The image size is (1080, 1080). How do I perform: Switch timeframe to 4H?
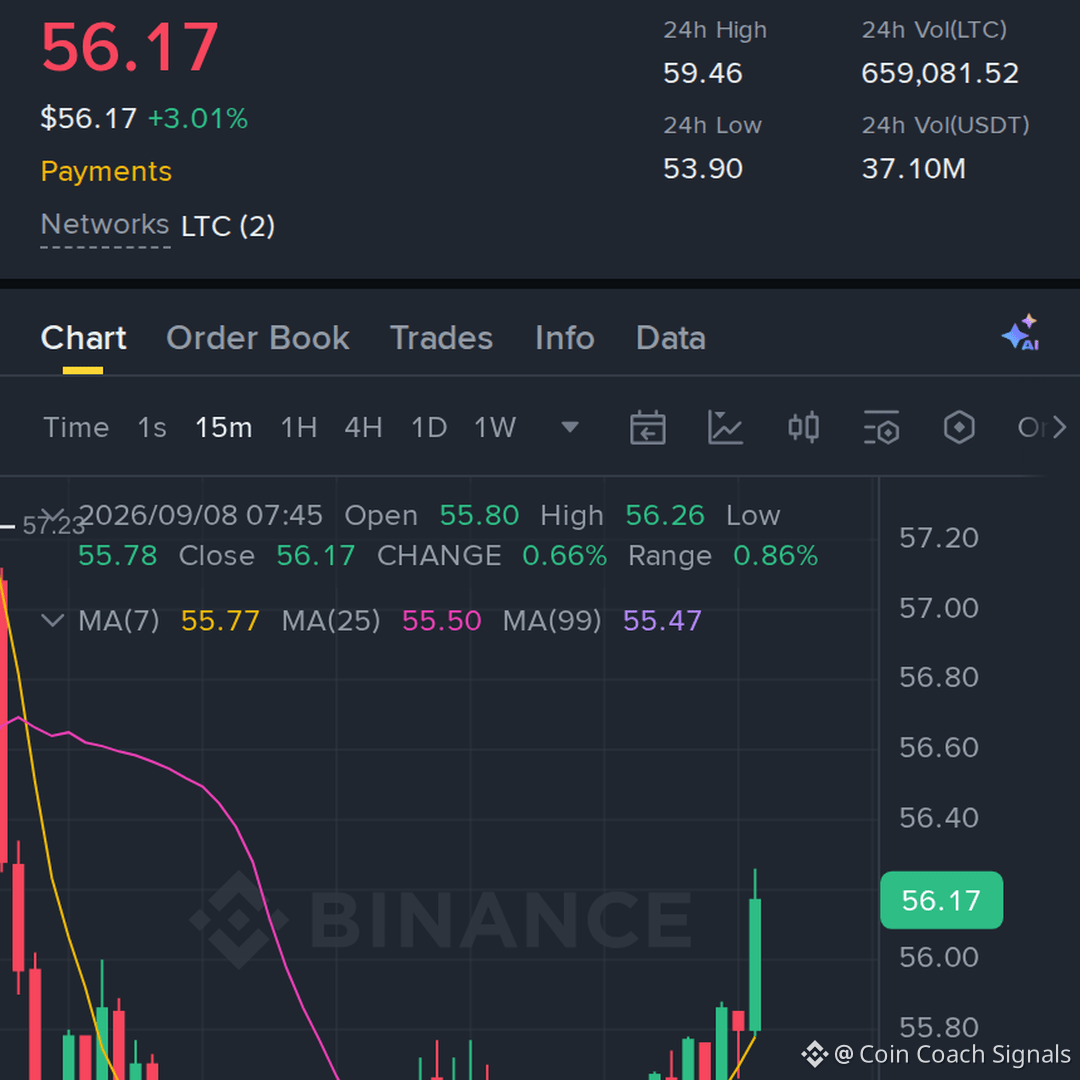363,428
